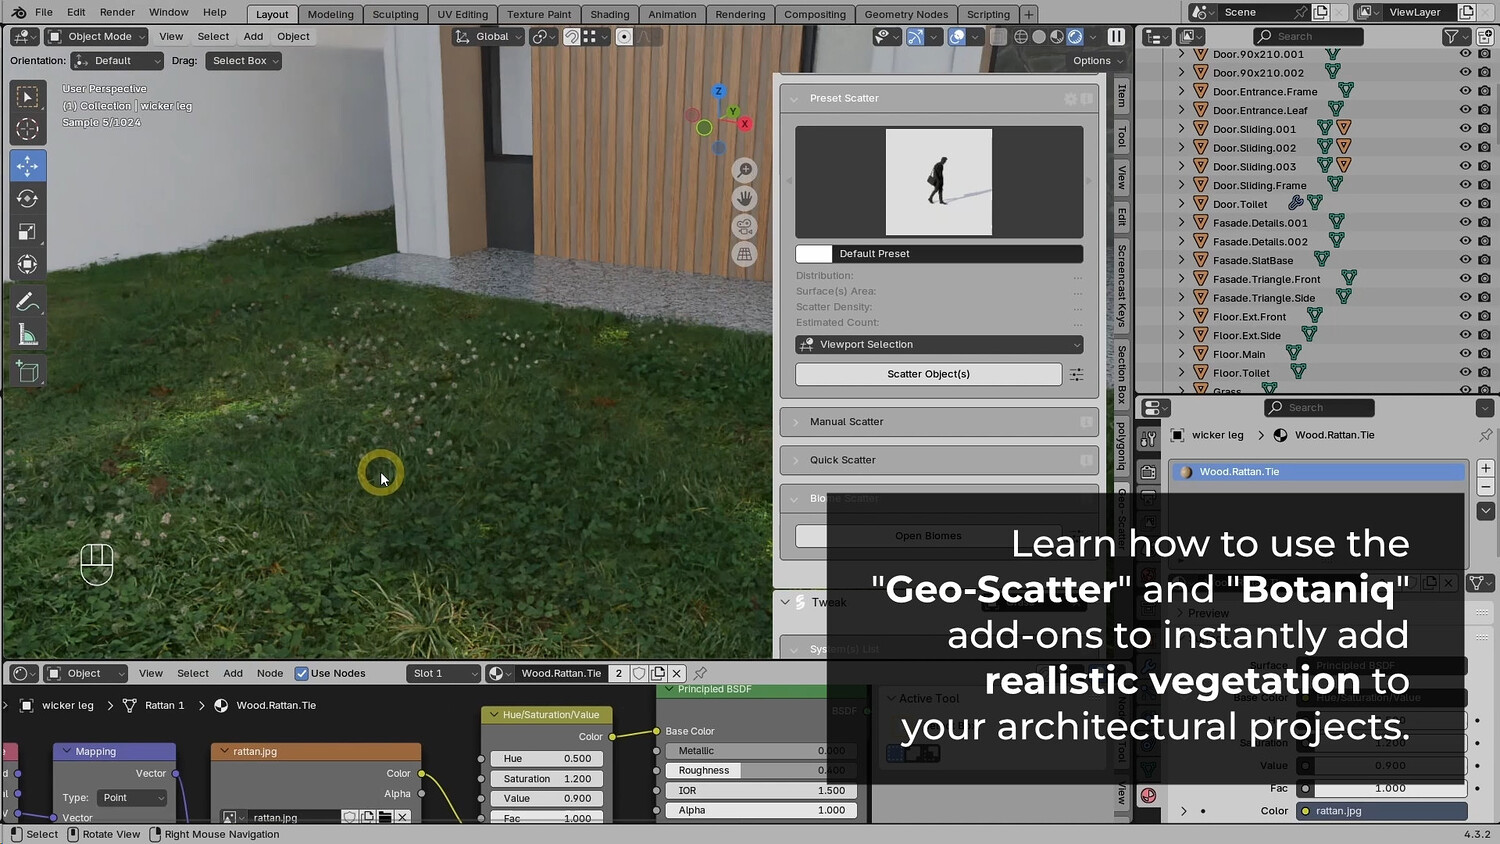
Task: Open the Viewport Selection dropdown
Action: pos(939,345)
